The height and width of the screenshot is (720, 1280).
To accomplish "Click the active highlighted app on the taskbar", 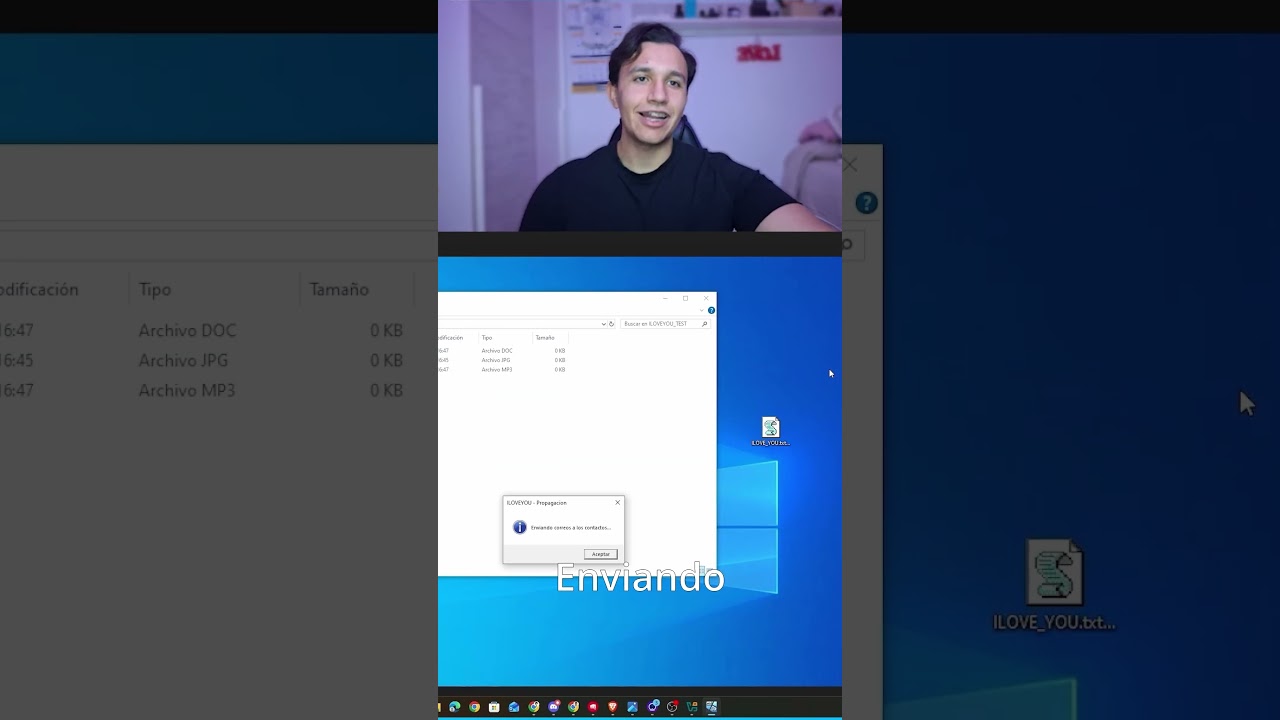I will tap(711, 707).
